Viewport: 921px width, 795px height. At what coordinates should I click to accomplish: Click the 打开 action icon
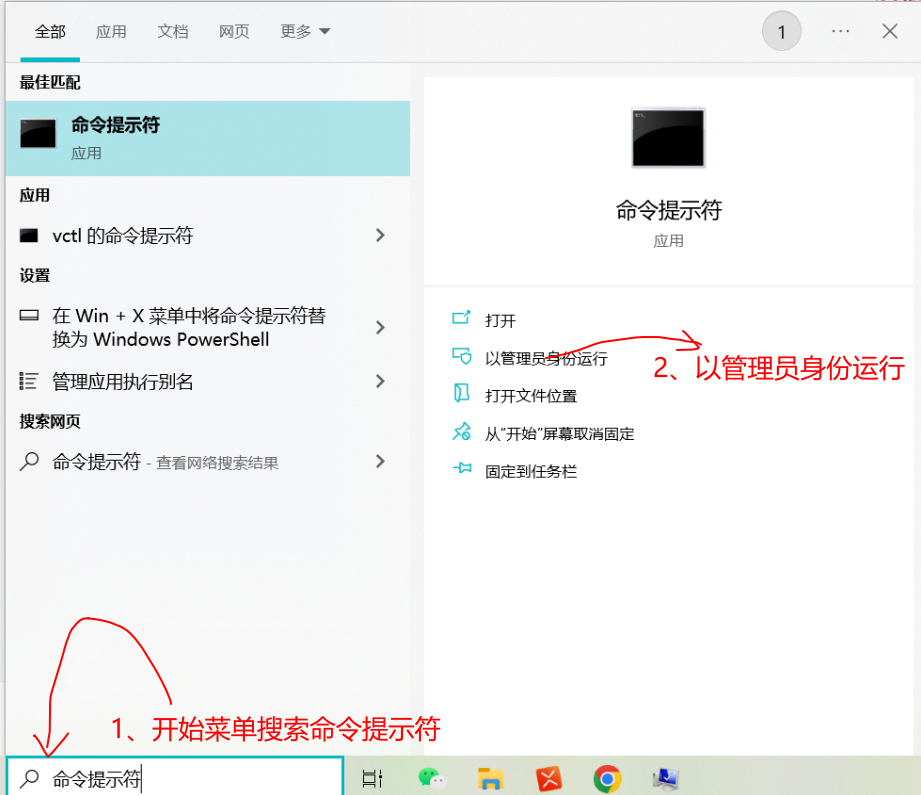461,318
